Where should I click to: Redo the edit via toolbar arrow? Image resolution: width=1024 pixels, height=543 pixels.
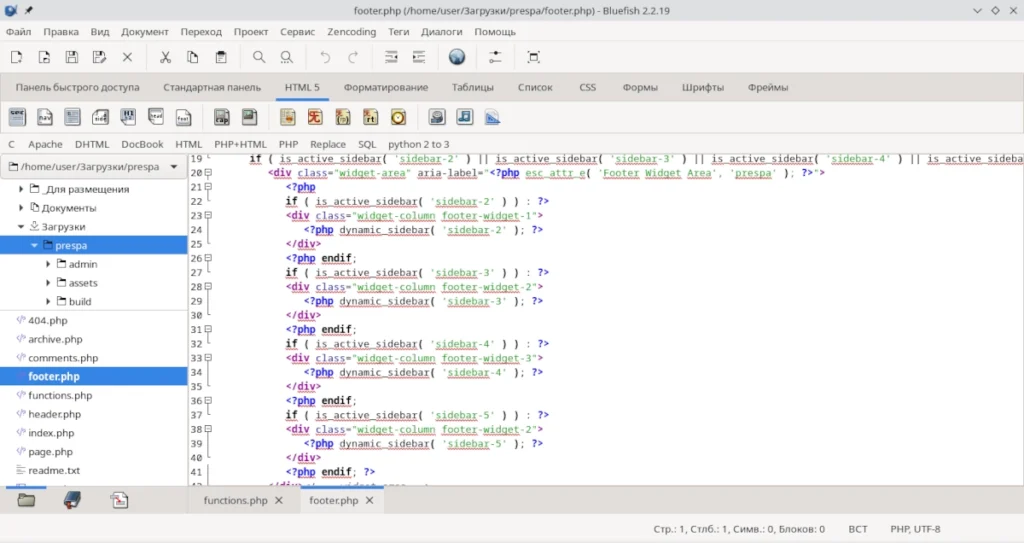(353, 58)
